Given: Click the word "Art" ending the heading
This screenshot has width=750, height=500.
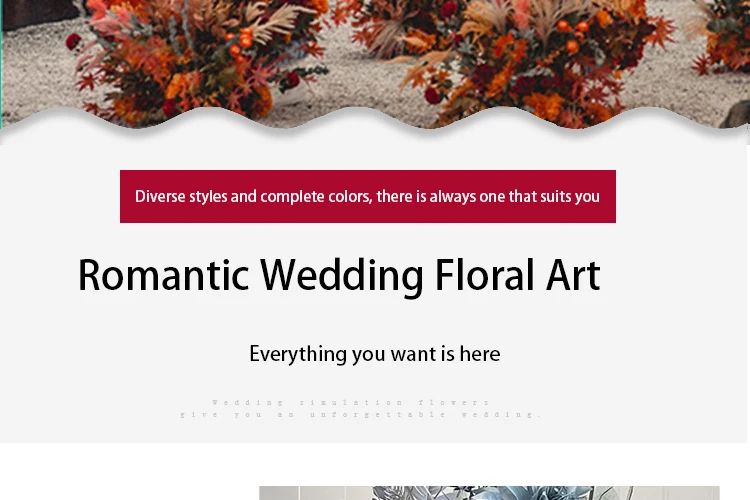Looking at the screenshot, I should (x=573, y=275).
